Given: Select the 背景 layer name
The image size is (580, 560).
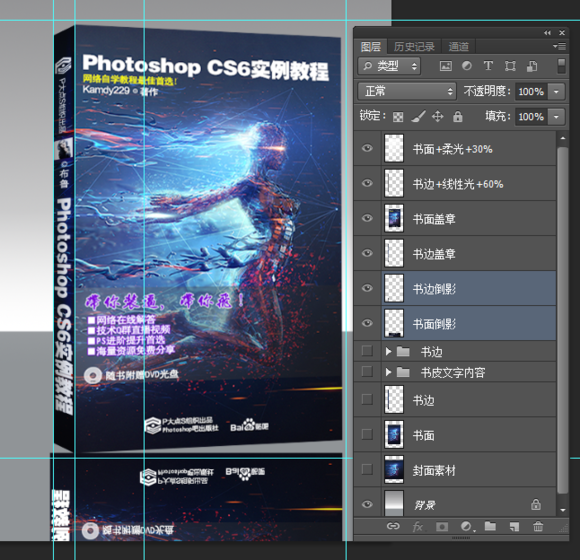Looking at the screenshot, I should click(425, 505).
